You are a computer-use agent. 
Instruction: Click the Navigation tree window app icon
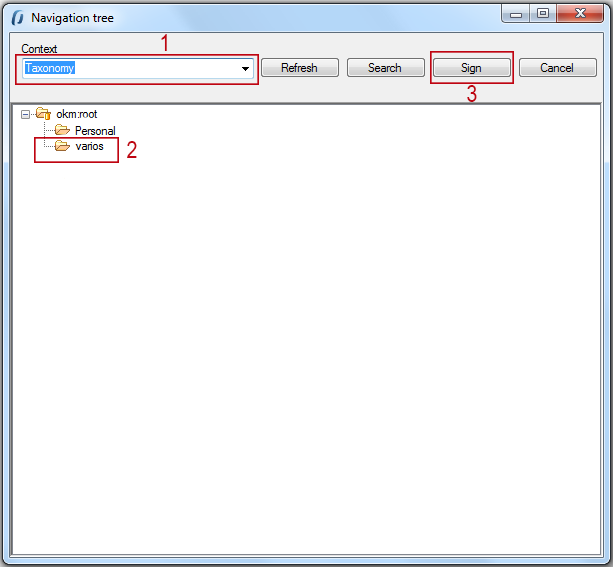click(x=18, y=18)
